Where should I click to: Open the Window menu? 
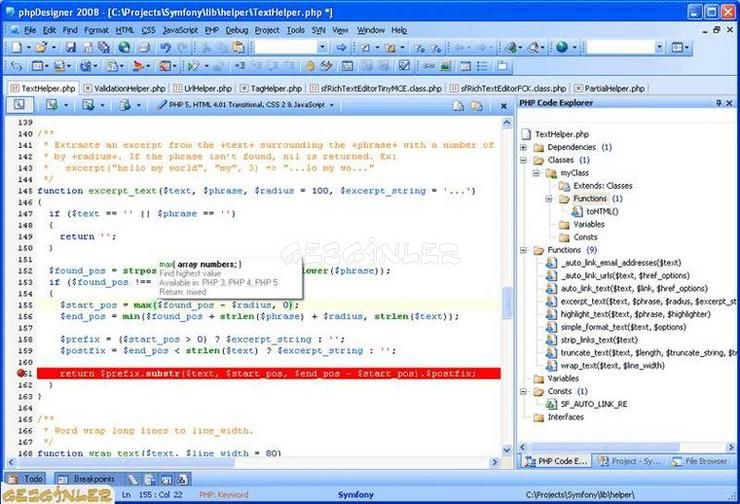(371, 30)
